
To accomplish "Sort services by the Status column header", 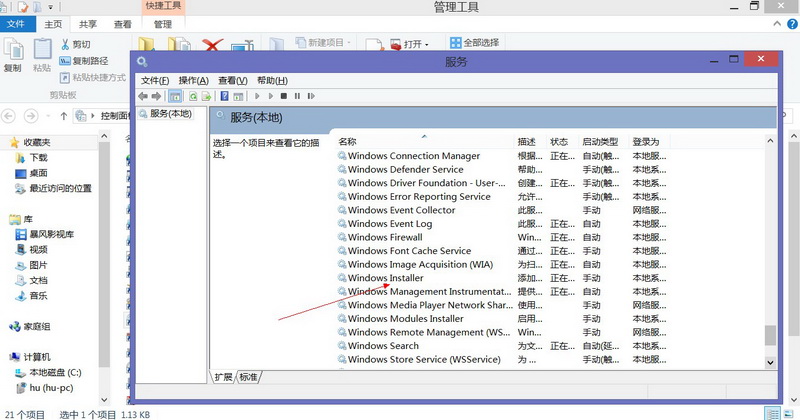I will [562, 141].
